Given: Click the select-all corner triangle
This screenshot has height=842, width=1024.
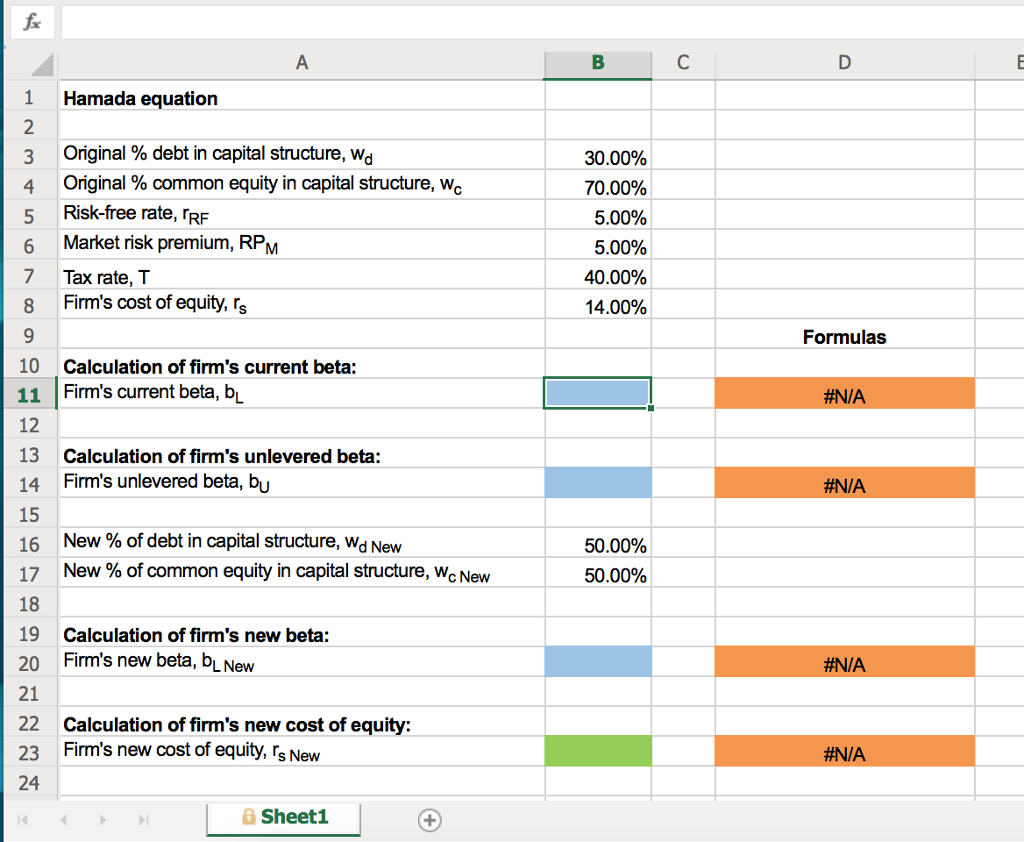Looking at the screenshot, I should pos(43,65).
